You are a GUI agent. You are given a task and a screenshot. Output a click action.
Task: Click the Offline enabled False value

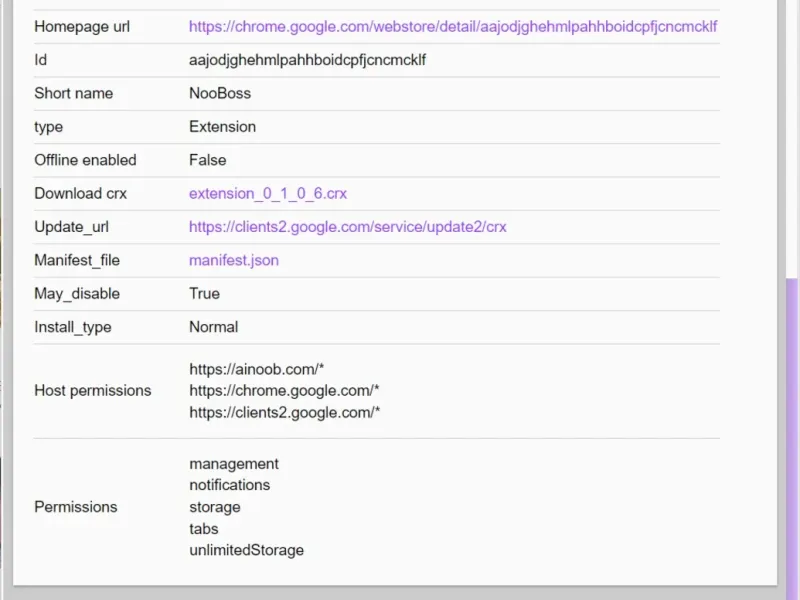[x=207, y=160]
